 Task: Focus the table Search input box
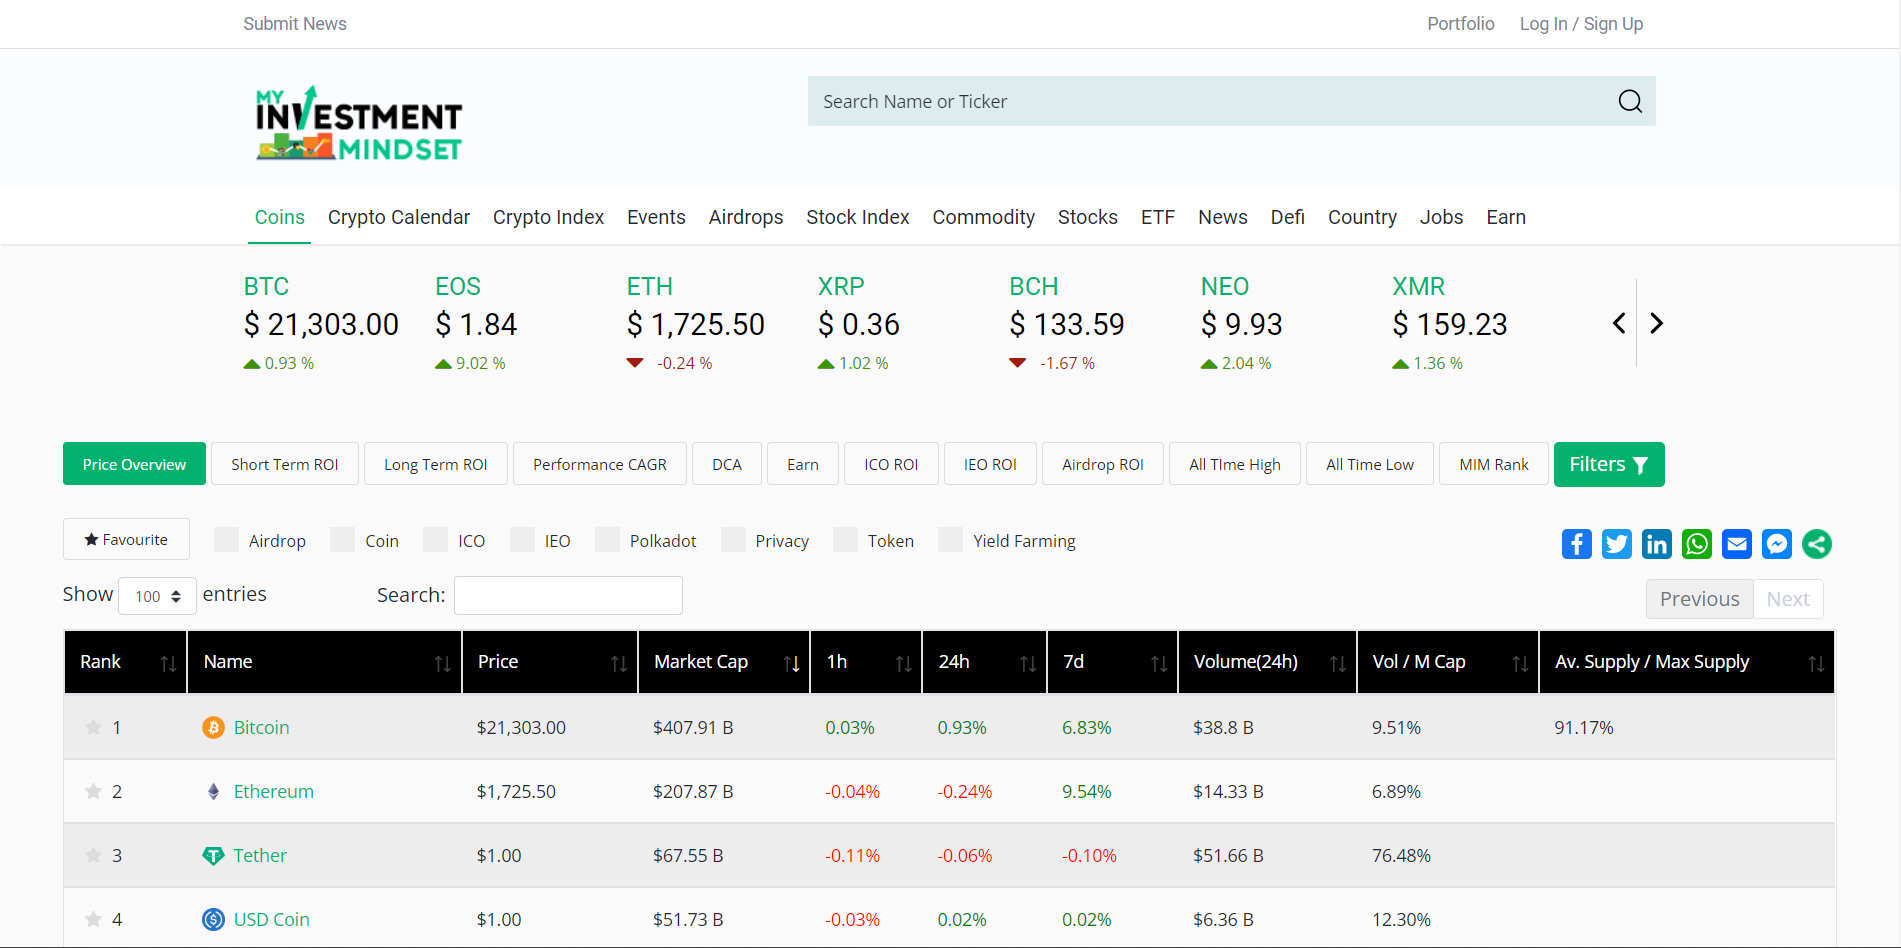[568, 595]
